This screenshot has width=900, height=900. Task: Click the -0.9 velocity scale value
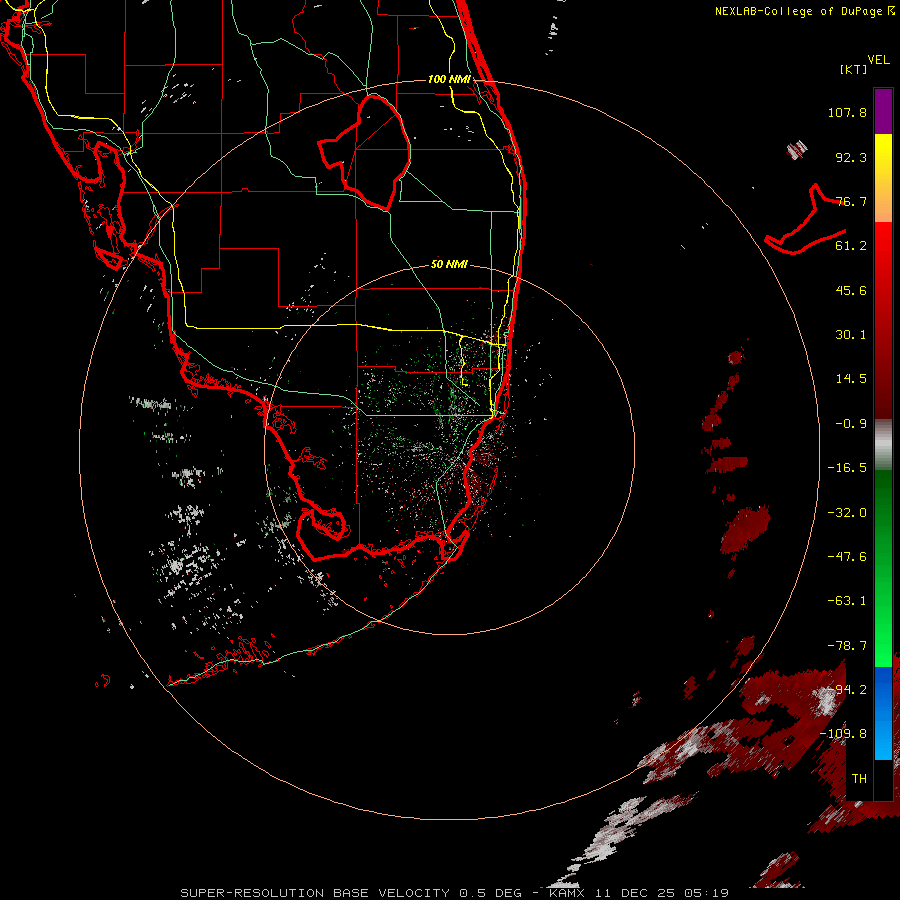coord(851,424)
